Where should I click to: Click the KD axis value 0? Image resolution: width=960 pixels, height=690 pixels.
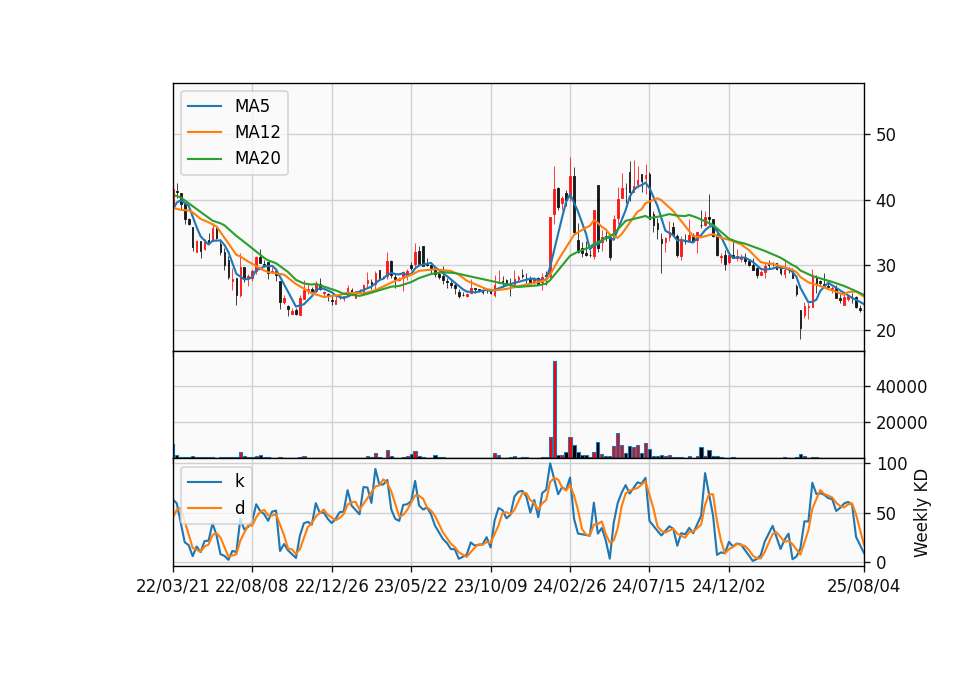[x=881, y=563]
